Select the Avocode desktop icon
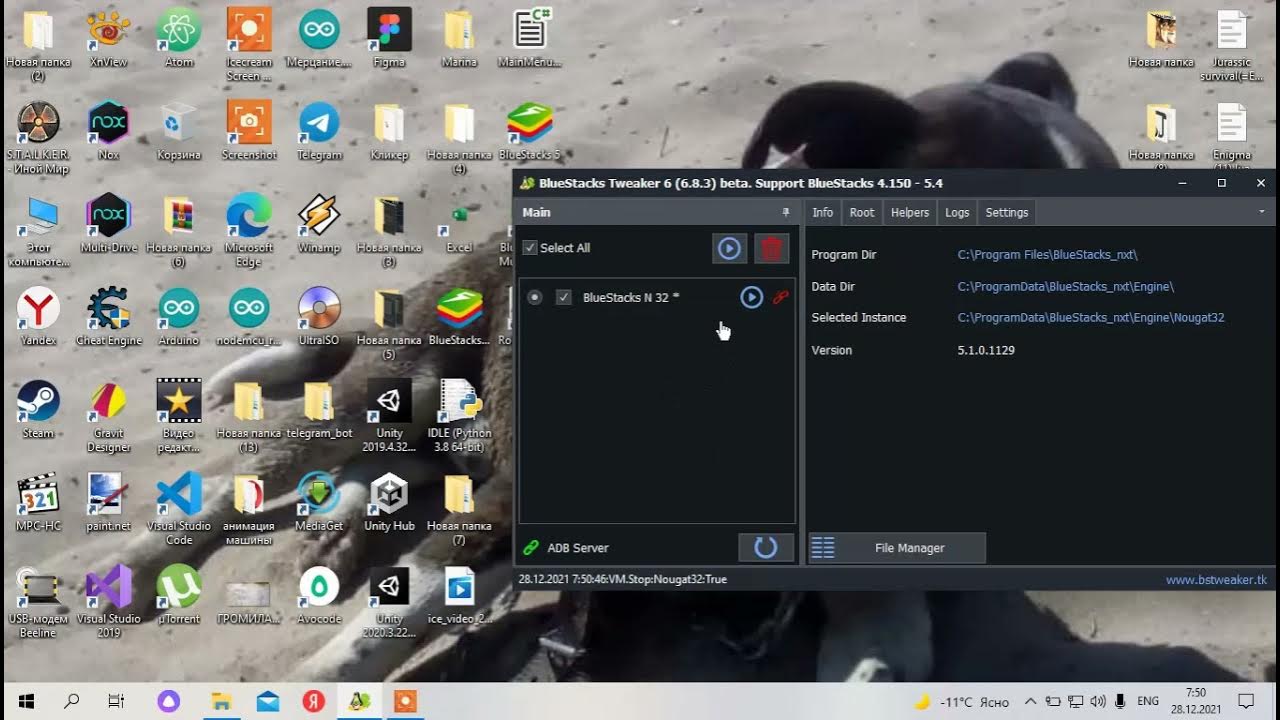The width and height of the screenshot is (1280, 720). (x=319, y=595)
